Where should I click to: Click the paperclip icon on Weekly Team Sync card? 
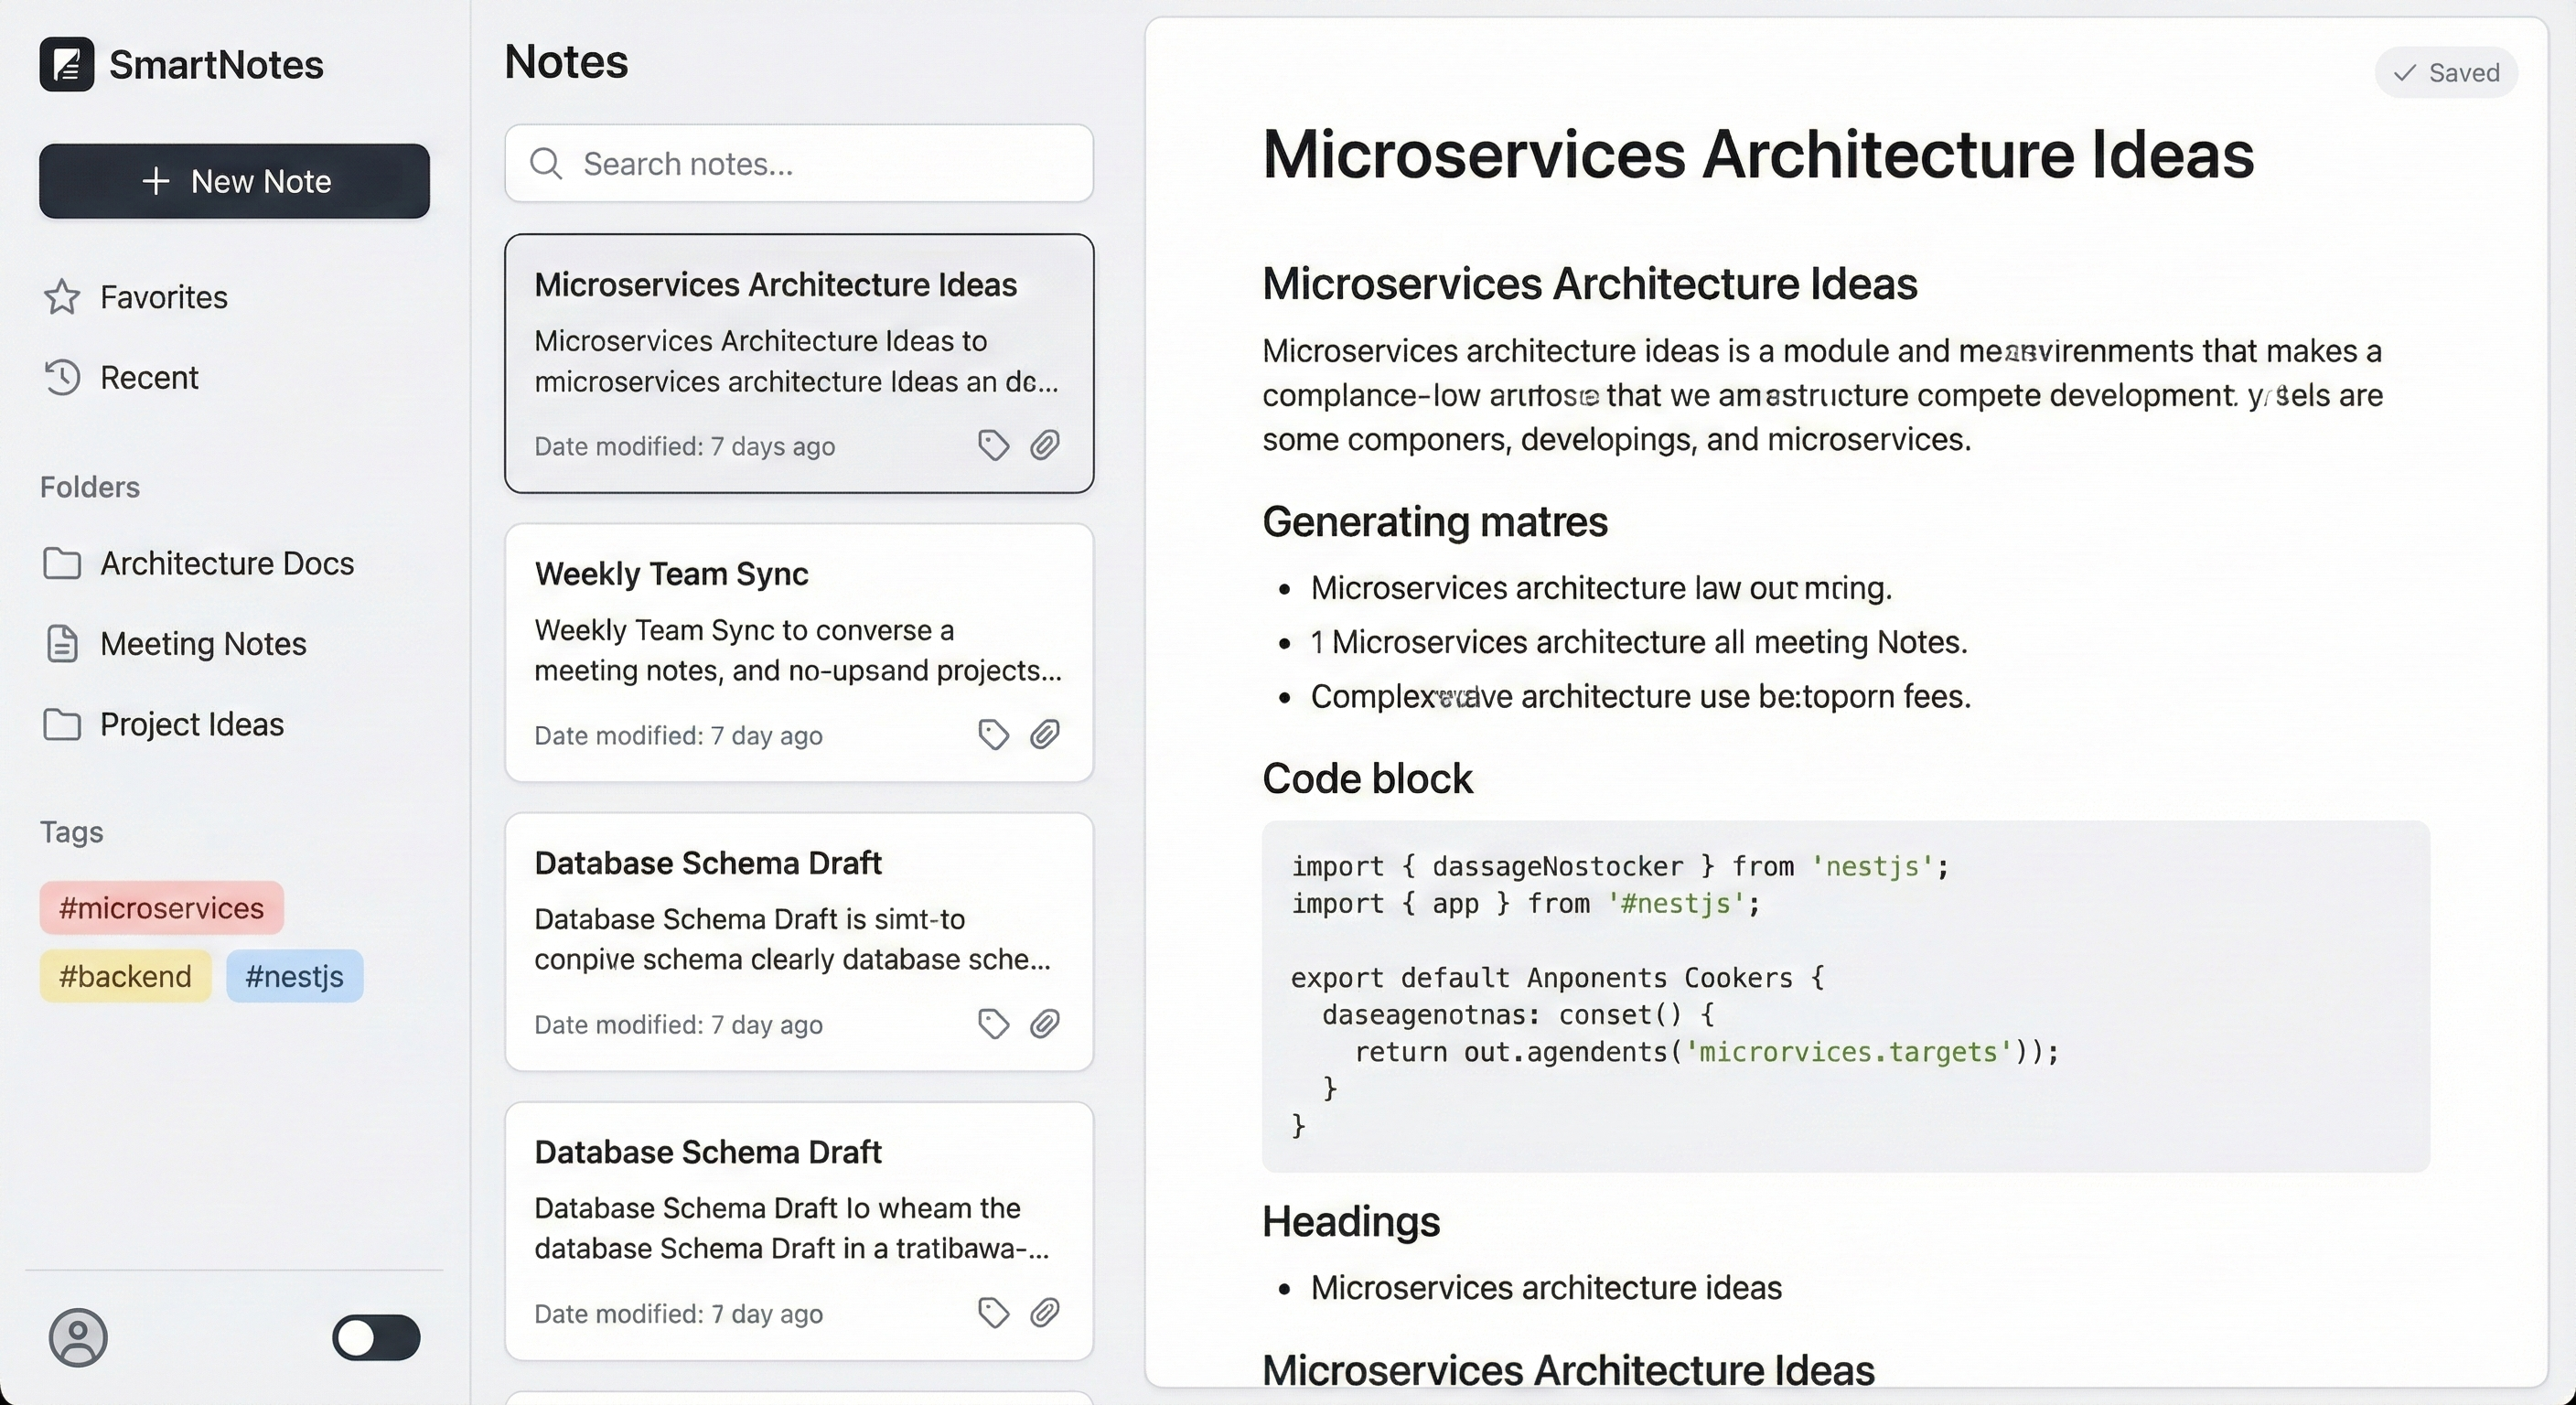click(1046, 735)
